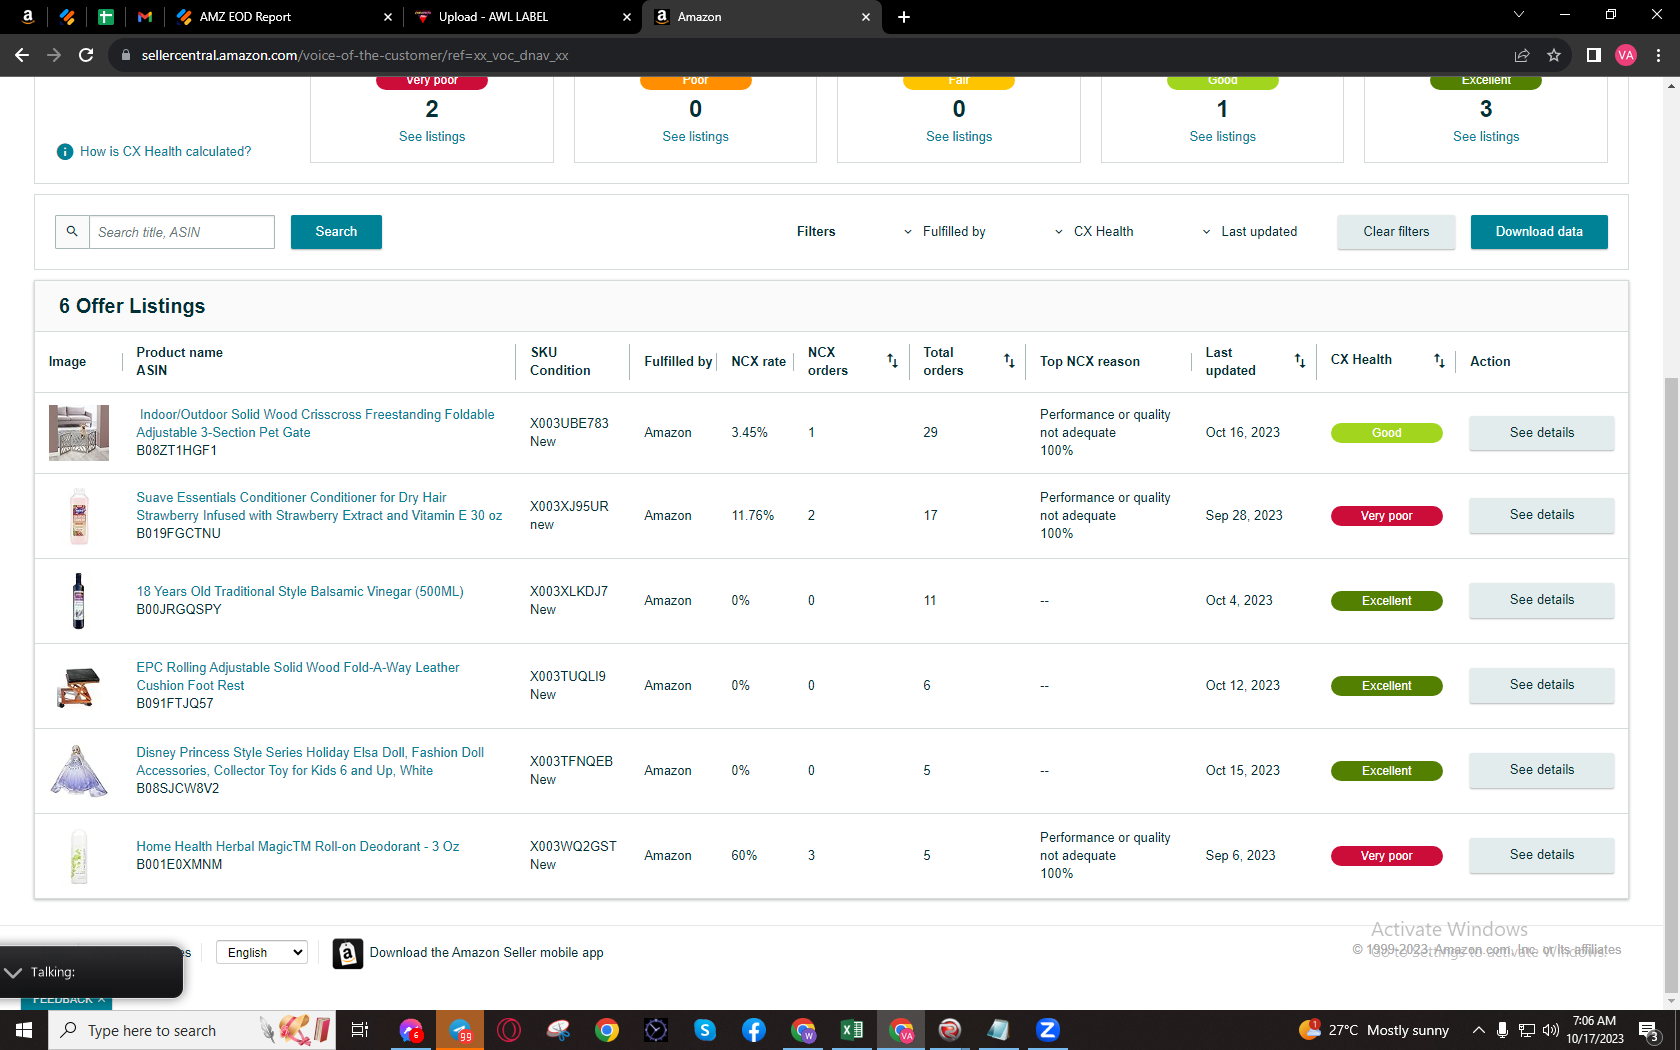The height and width of the screenshot is (1050, 1680).
Task: Go back to the previous page
Action: click(x=22, y=55)
